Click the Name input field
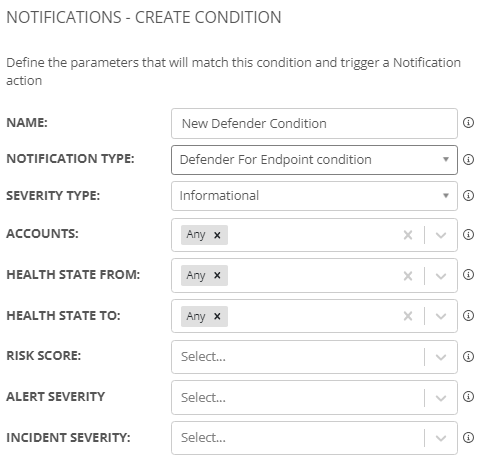This screenshot has width=481, height=462. click(314, 123)
